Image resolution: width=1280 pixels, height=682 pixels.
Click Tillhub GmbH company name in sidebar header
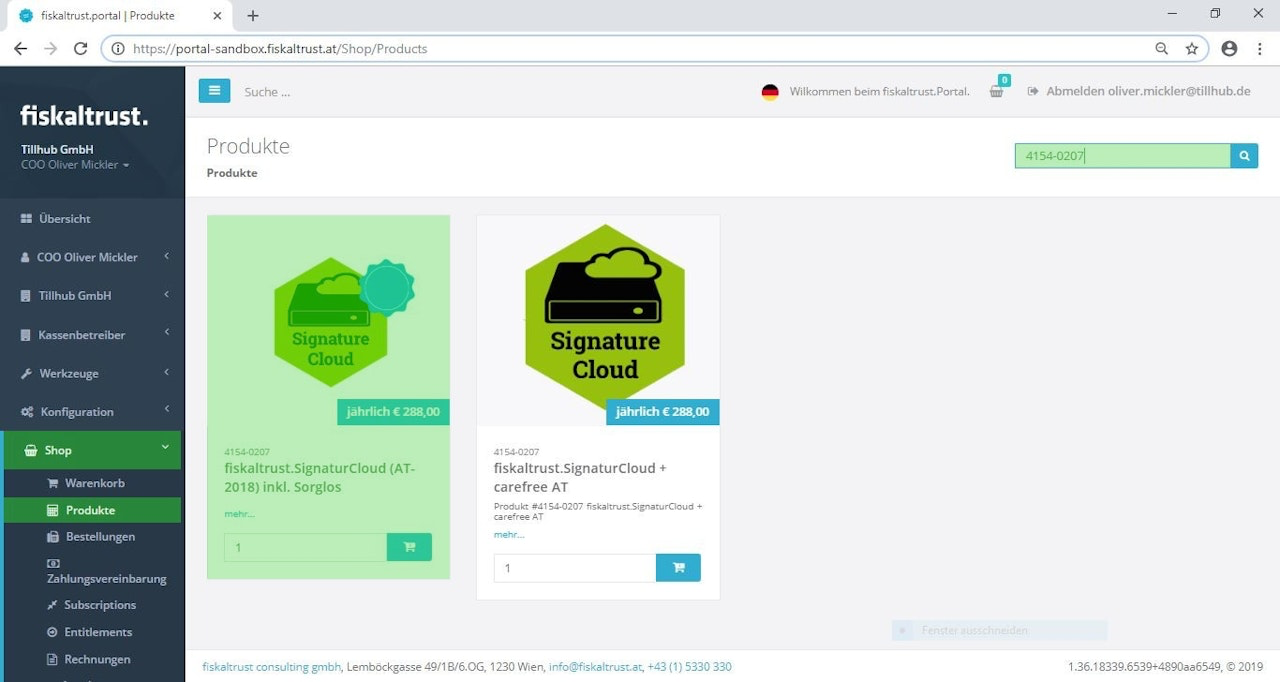57,149
